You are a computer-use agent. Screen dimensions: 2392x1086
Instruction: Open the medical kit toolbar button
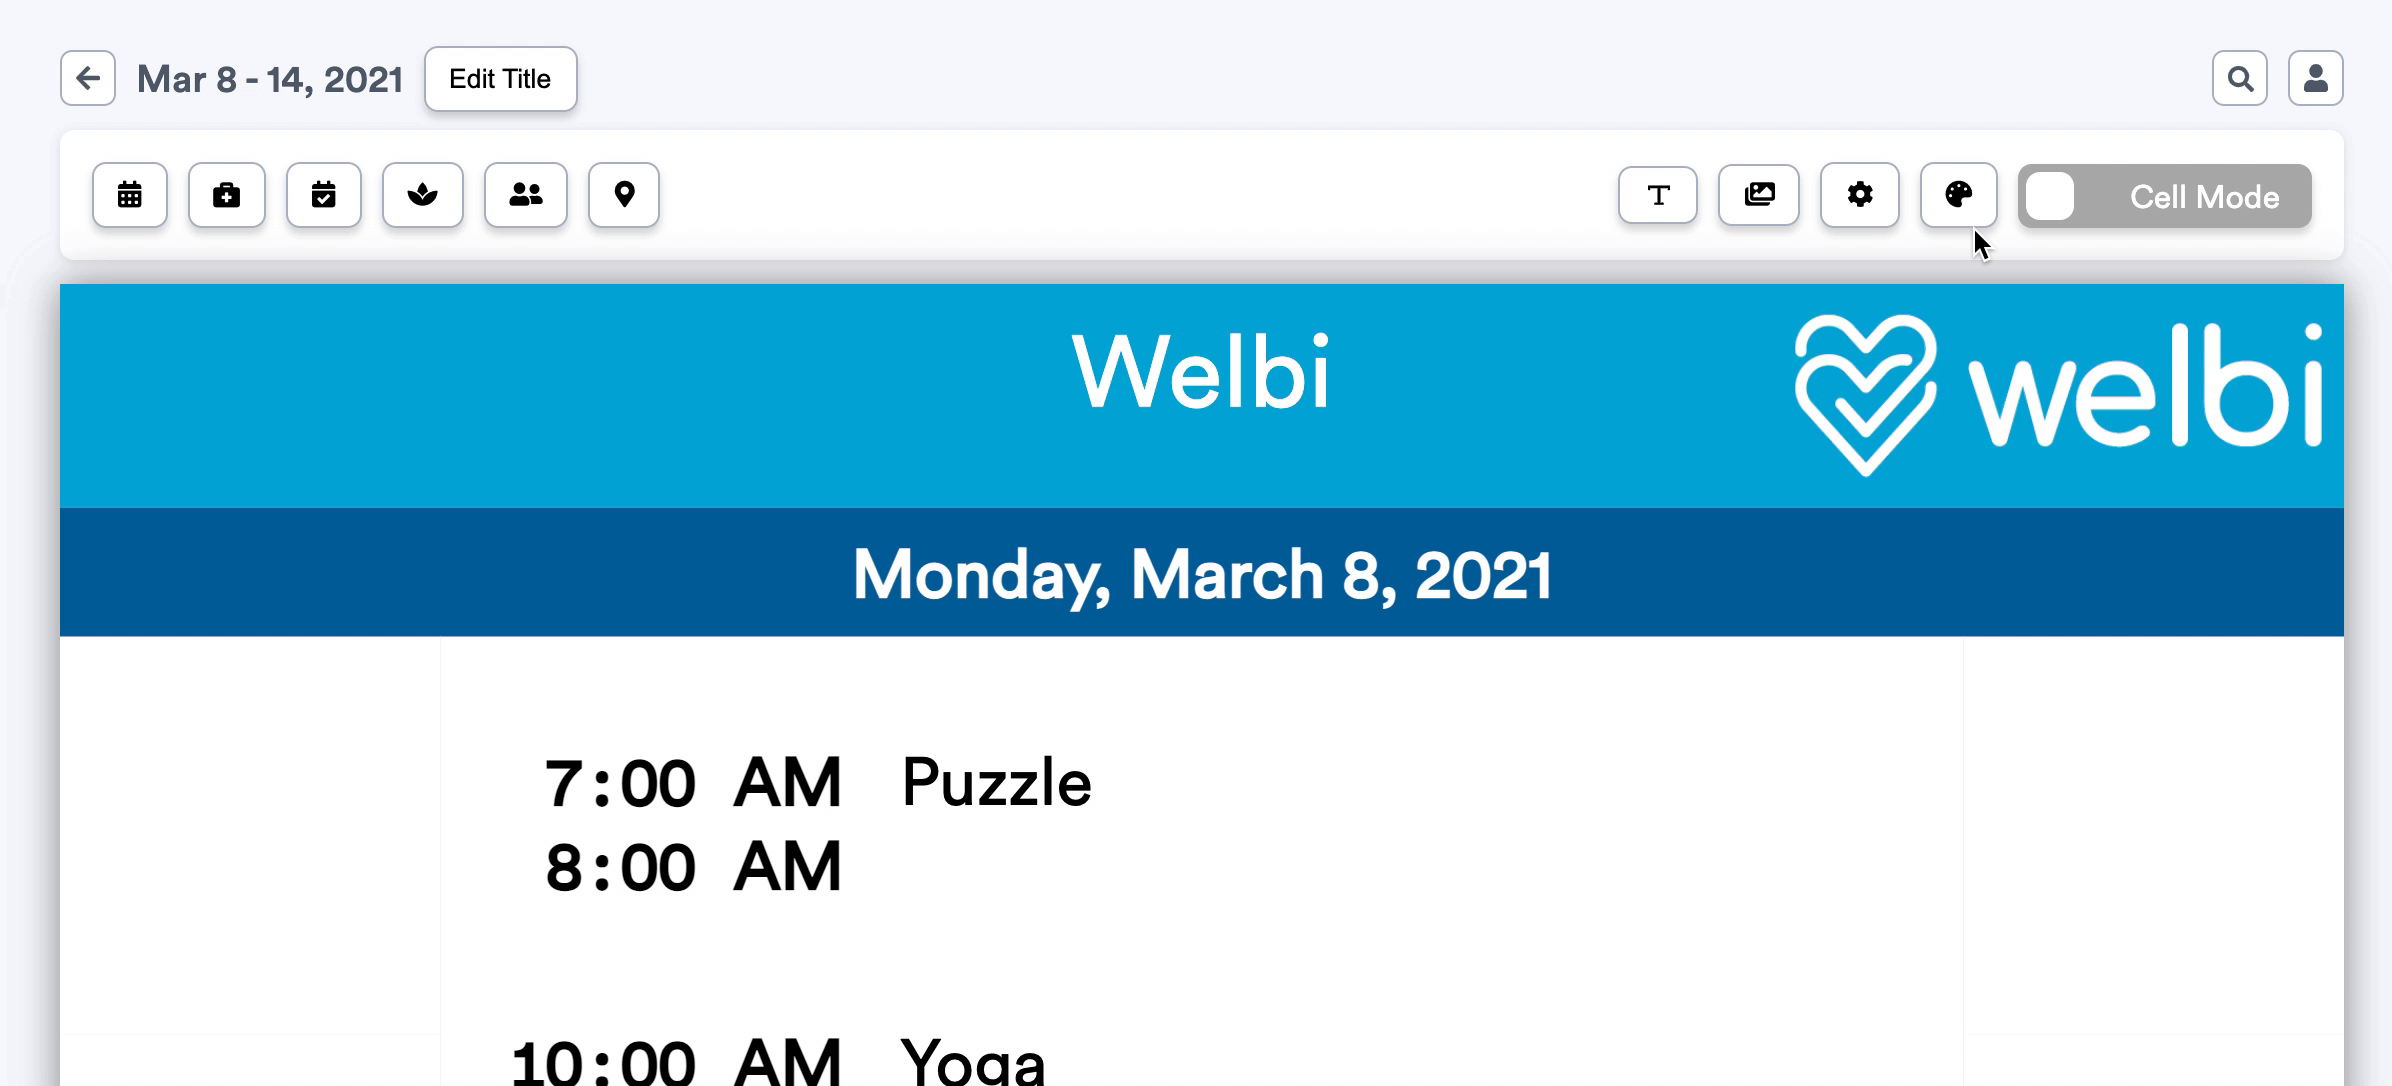(x=227, y=195)
